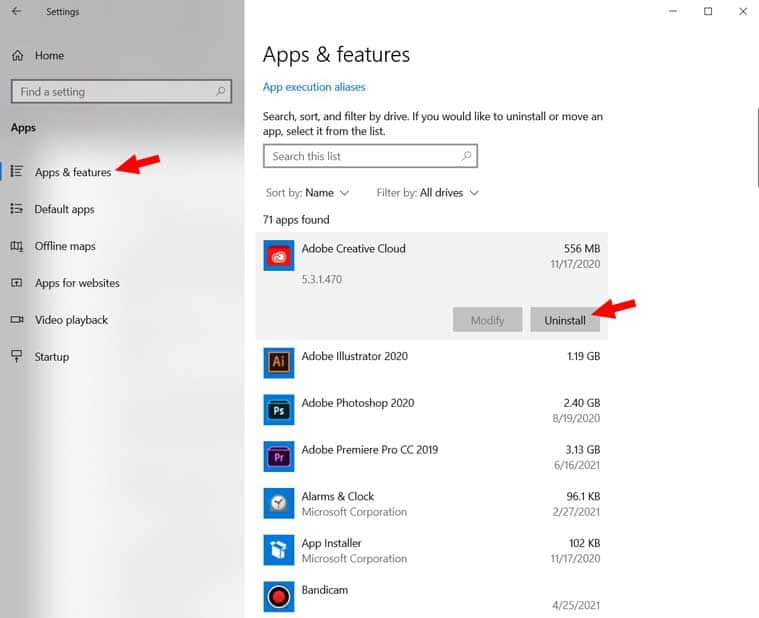Click the Apps & features page heading
Image resolution: width=759 pixels, height=618 pixels.
[336, 55]
